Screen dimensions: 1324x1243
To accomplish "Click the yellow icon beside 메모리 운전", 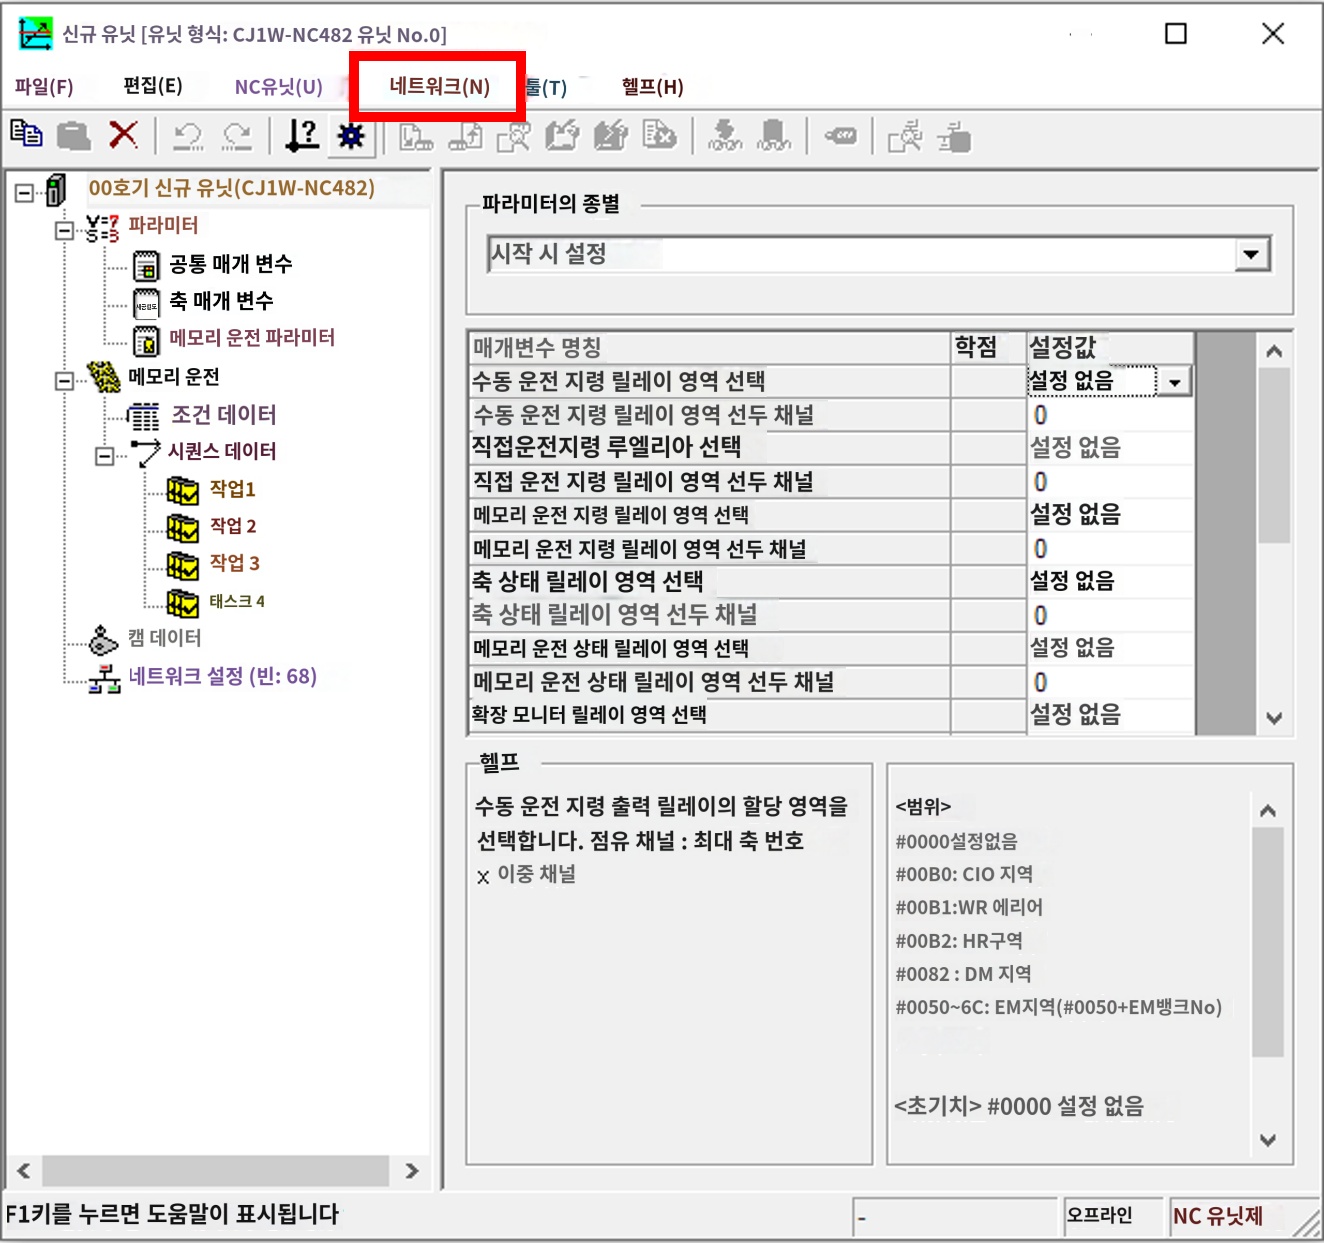I will (103, 377).
